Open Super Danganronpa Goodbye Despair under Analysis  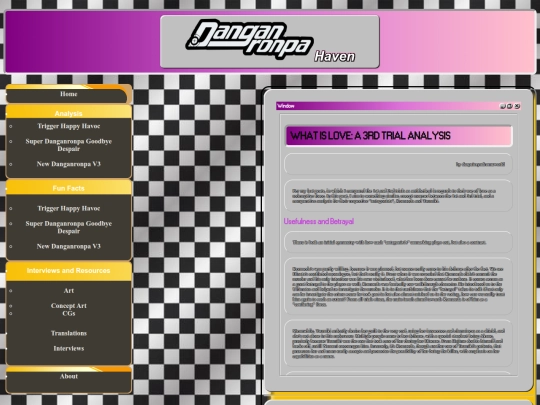[x=69, y=145]
